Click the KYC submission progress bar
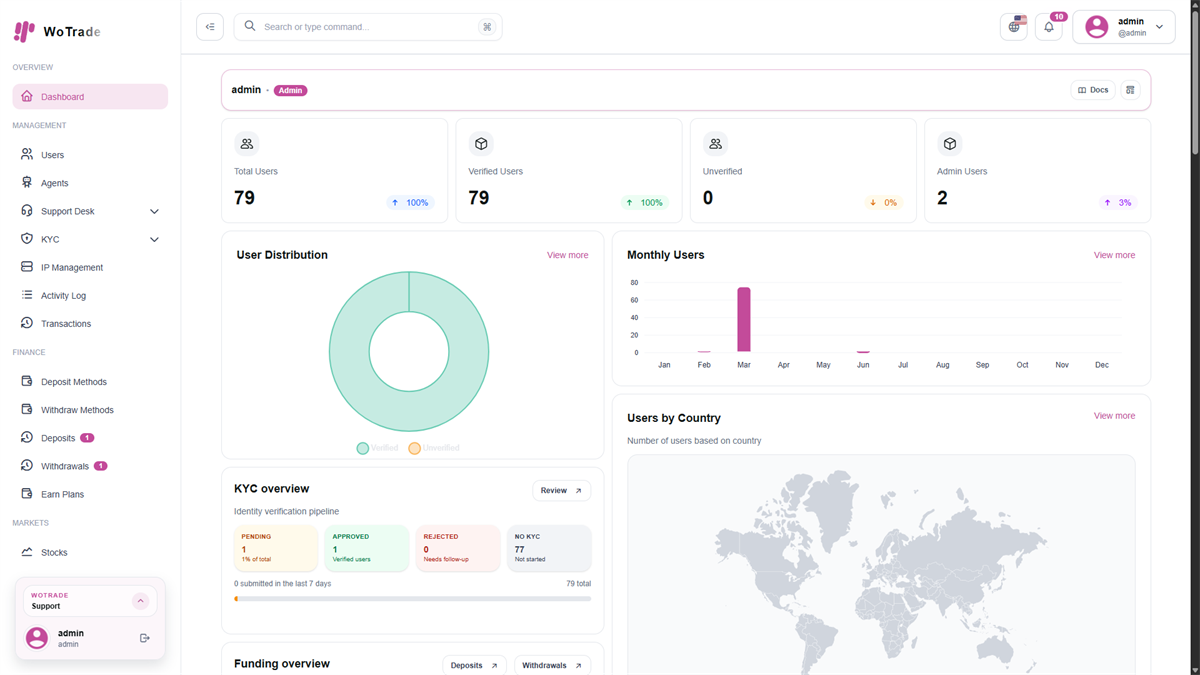The height and width of the screenshot is (675, 1200). 413,599
